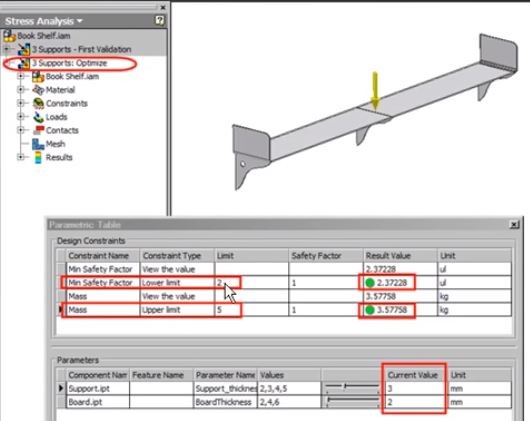
Task: Click the Constraint Name column header
Action: [x=103, y=256]
